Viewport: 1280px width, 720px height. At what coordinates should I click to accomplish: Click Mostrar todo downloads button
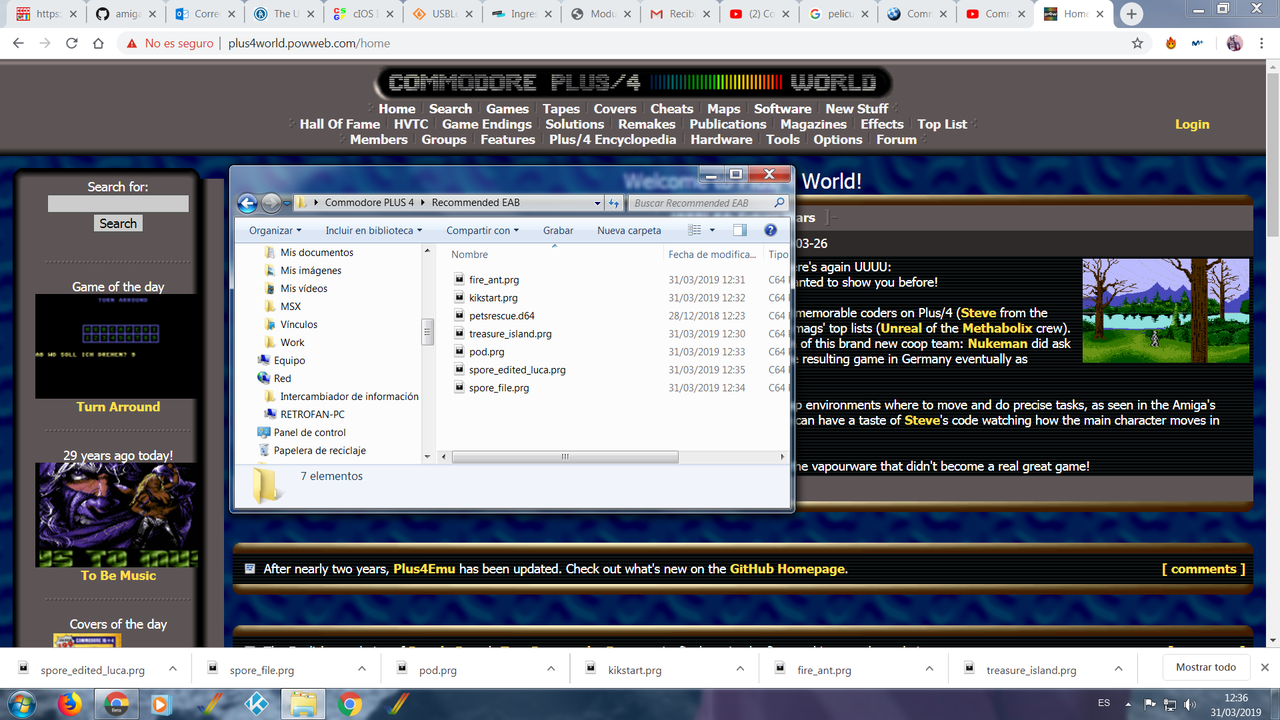1205,667
